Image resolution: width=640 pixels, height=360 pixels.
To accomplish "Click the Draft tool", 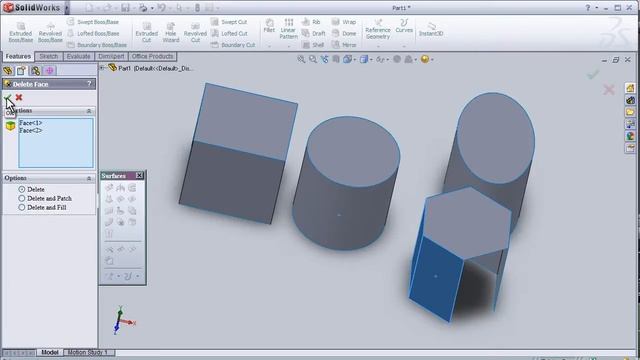I will point(313,33).
